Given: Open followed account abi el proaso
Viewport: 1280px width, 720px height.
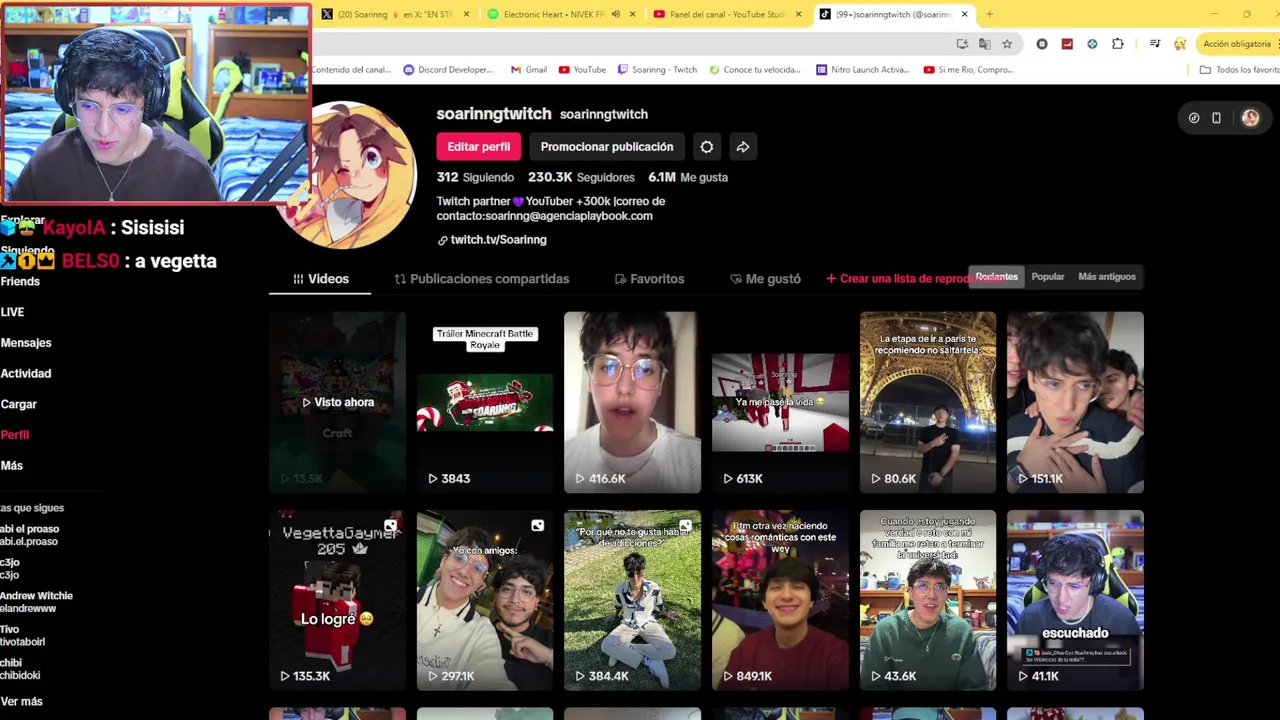Looking at the screenshot, I should coord(30,535).
